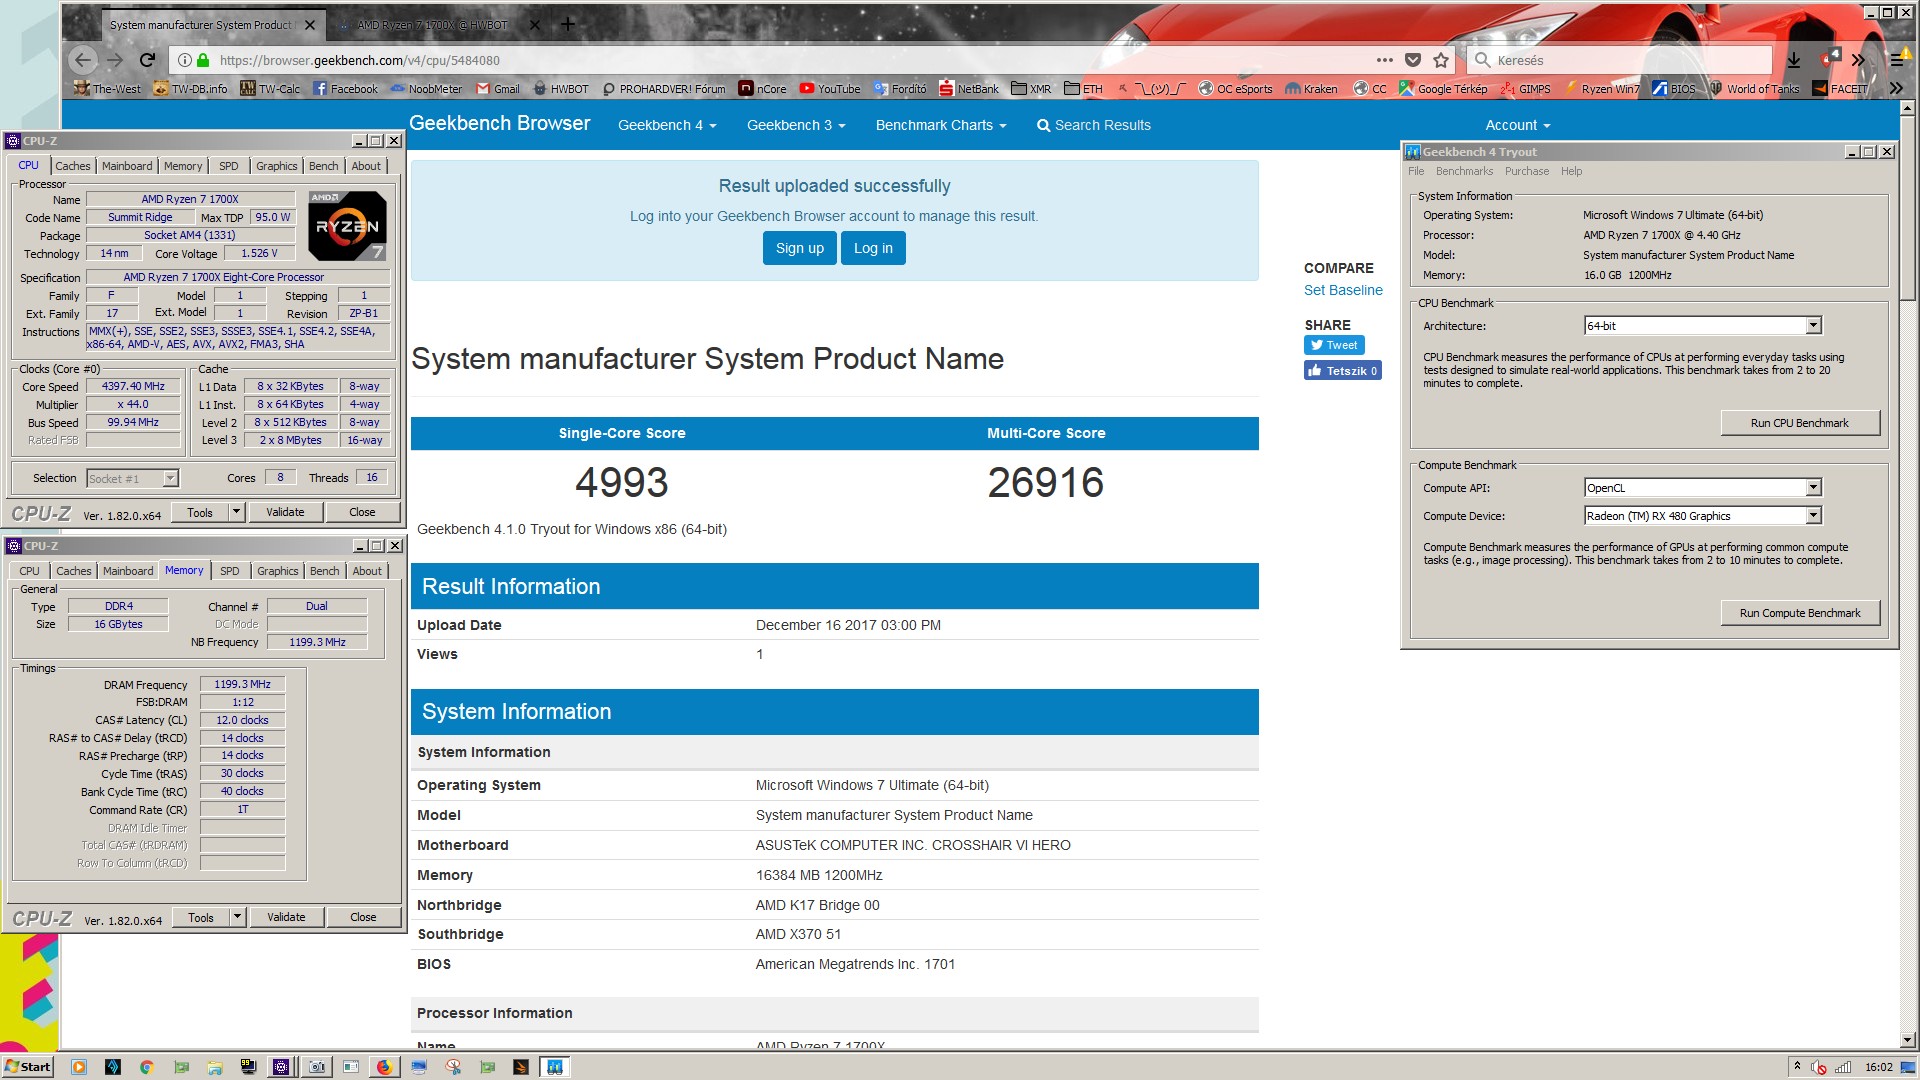Expand the Geekbench 4 menu
Image resolution: width=1920 pixels, height=1080 pixels.
click(667, 125)
